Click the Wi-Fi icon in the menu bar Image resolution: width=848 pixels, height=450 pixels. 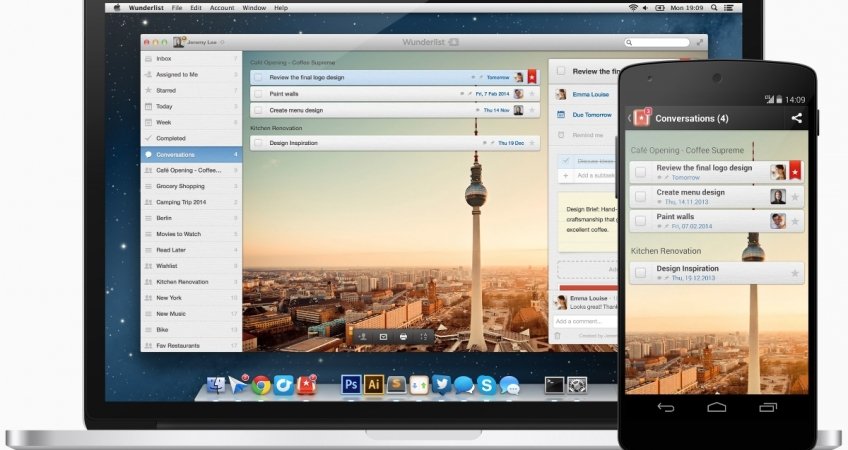tap(633, 8)
